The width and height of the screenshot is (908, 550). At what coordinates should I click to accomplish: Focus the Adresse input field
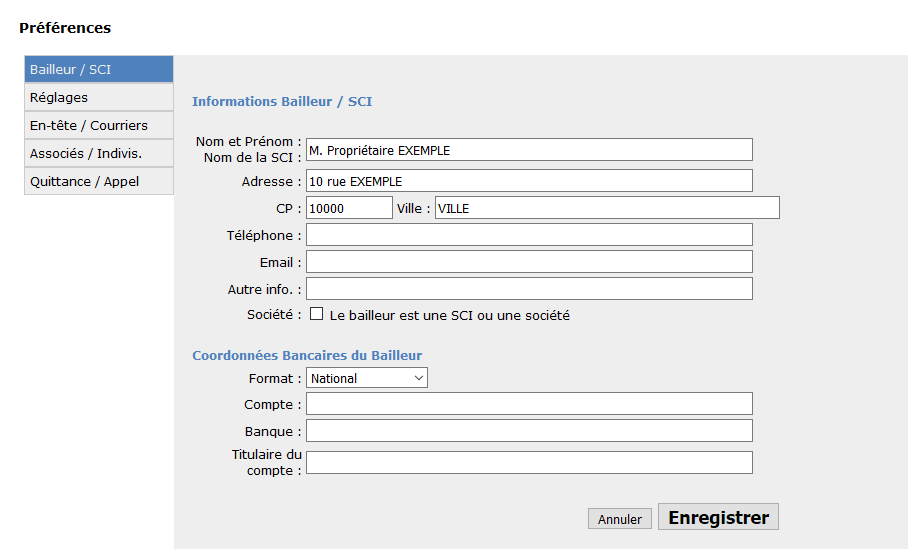[x=528, y=181]
